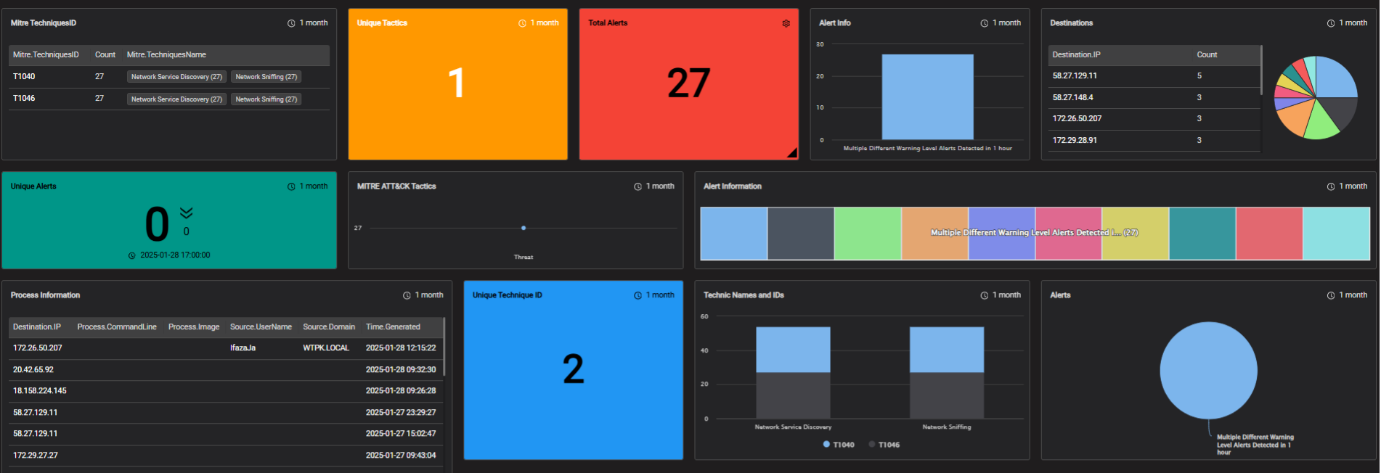Image resolution: width=1381 pixels, height=473 pixels.
Task: Click Network Service Discovery (27) tag in T1046 row
Action: point(178,99)
